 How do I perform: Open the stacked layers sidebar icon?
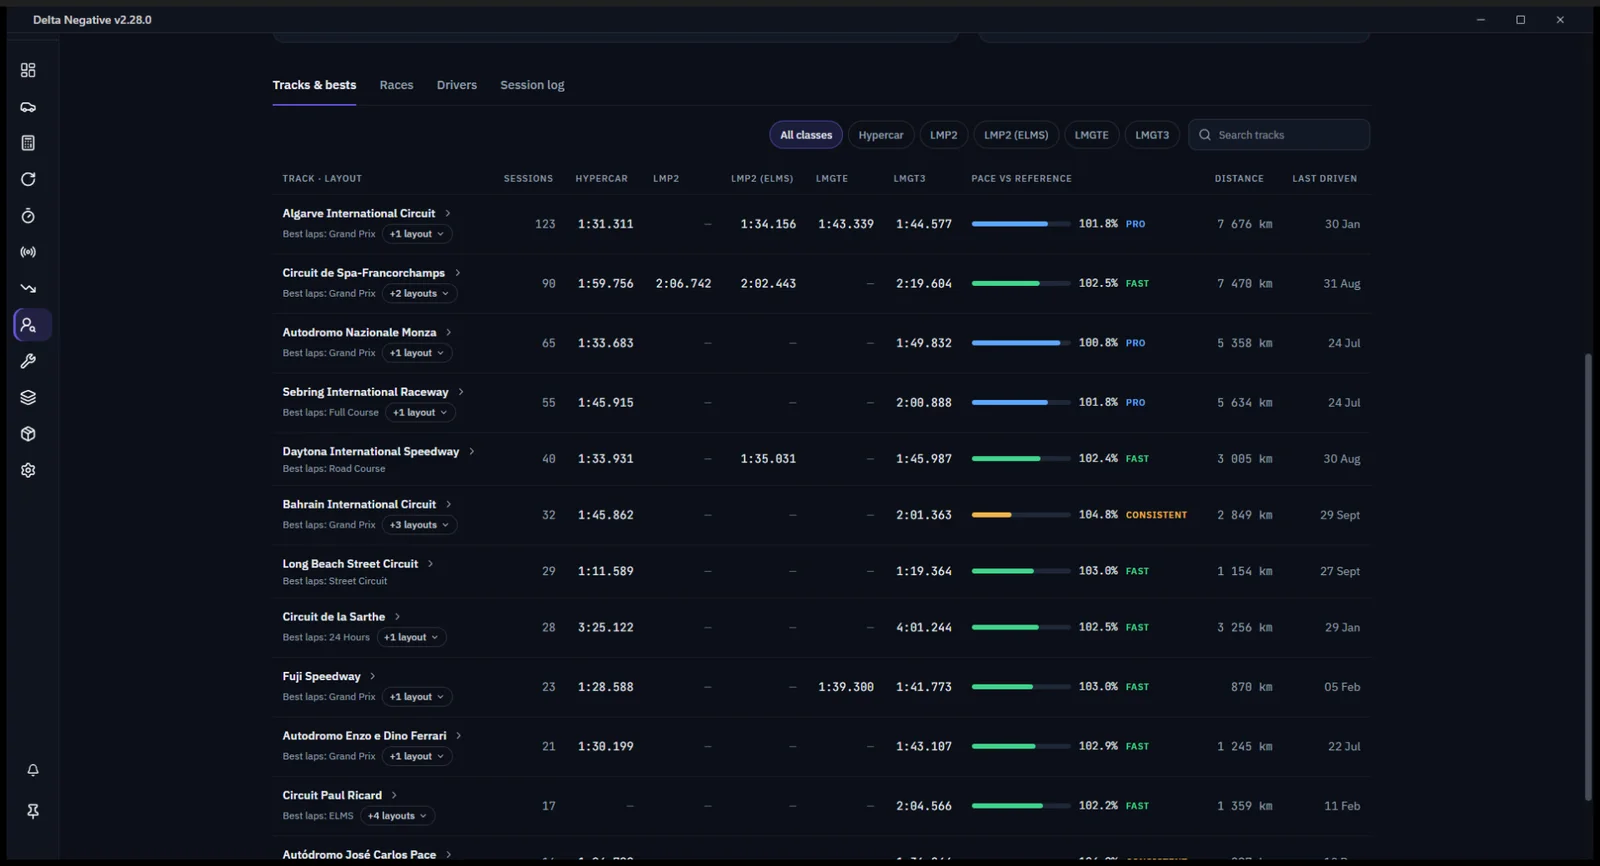point(28,397)
